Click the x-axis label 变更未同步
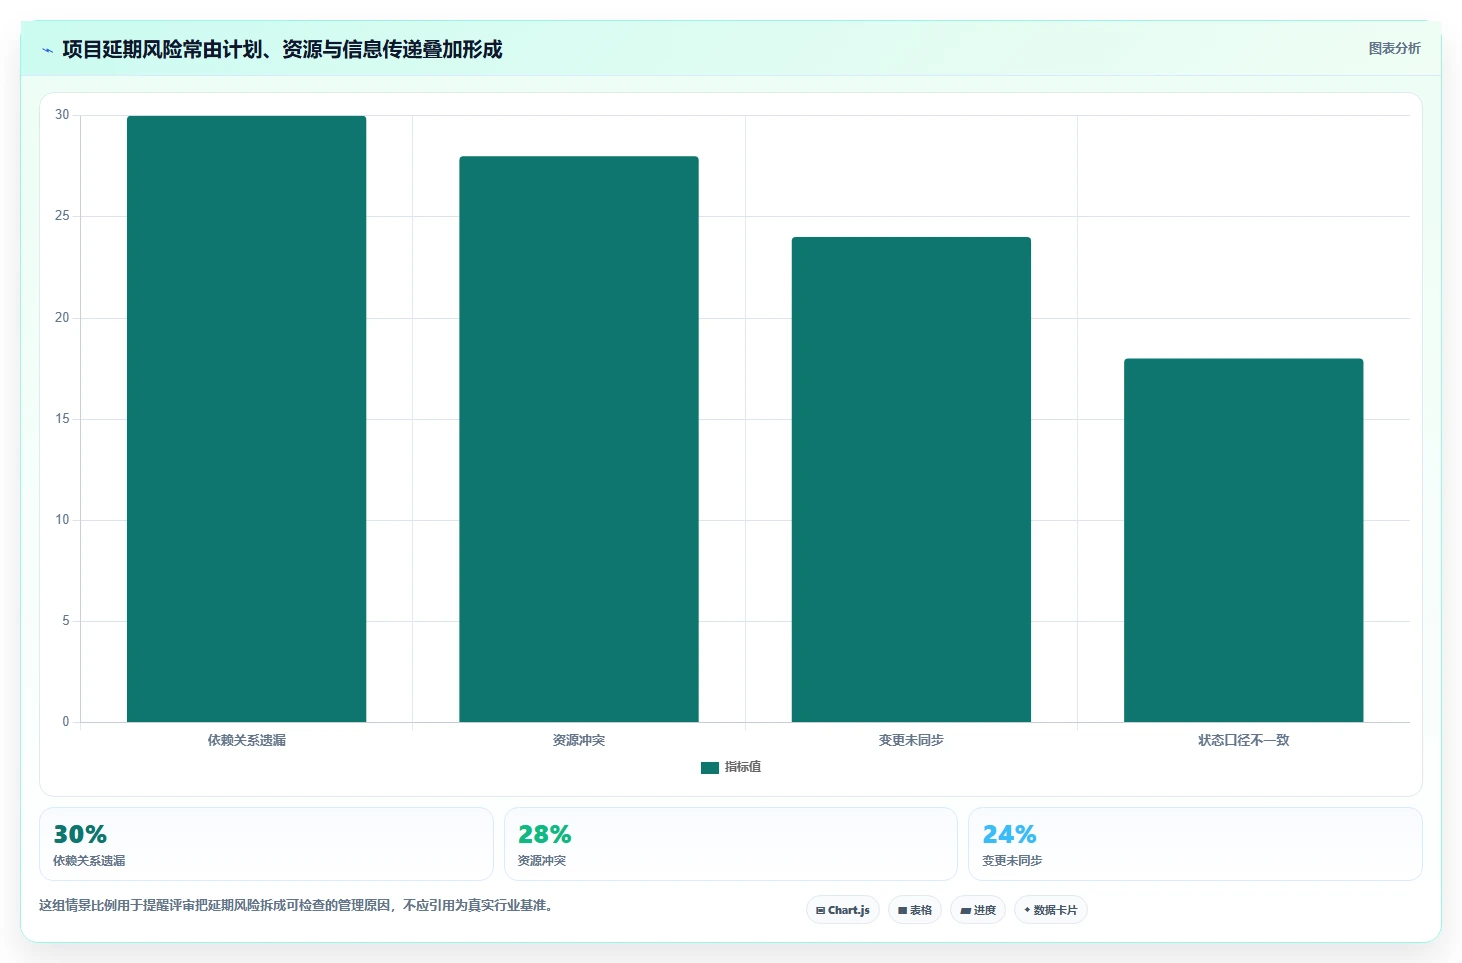The width and height of the screenshot is (1462, 963). point(911,740)
